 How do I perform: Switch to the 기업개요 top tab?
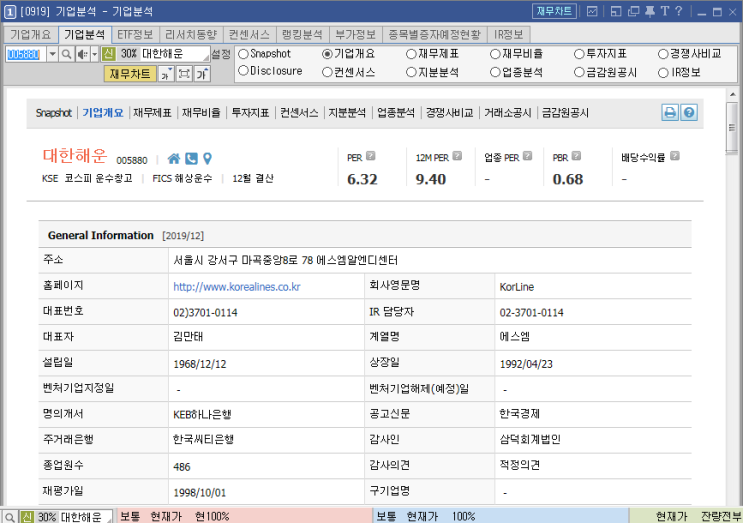[30, 35]
